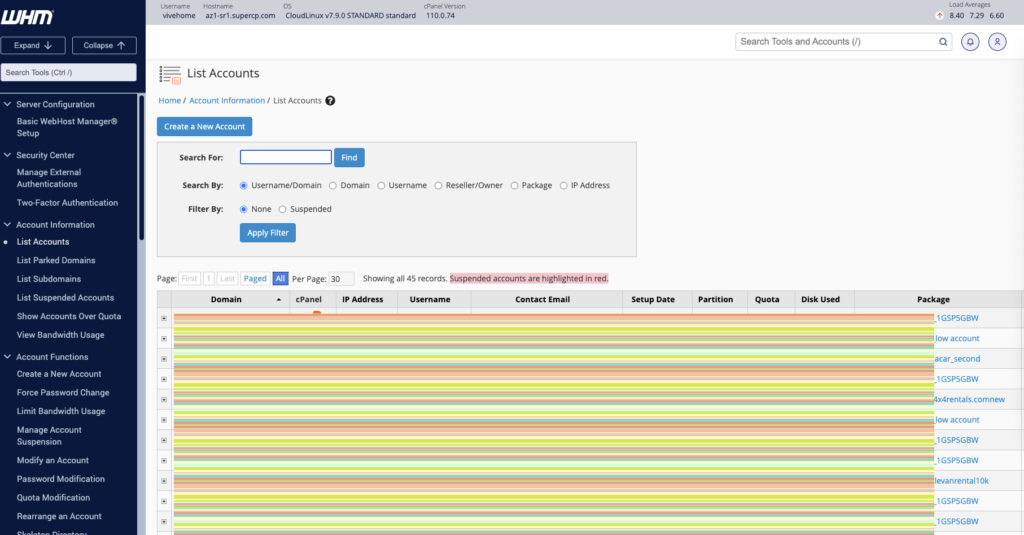The width and height of the screenshot is (1024, 535).
Task: Open the notifications bell icon
Action: click(x=970, y=42)
